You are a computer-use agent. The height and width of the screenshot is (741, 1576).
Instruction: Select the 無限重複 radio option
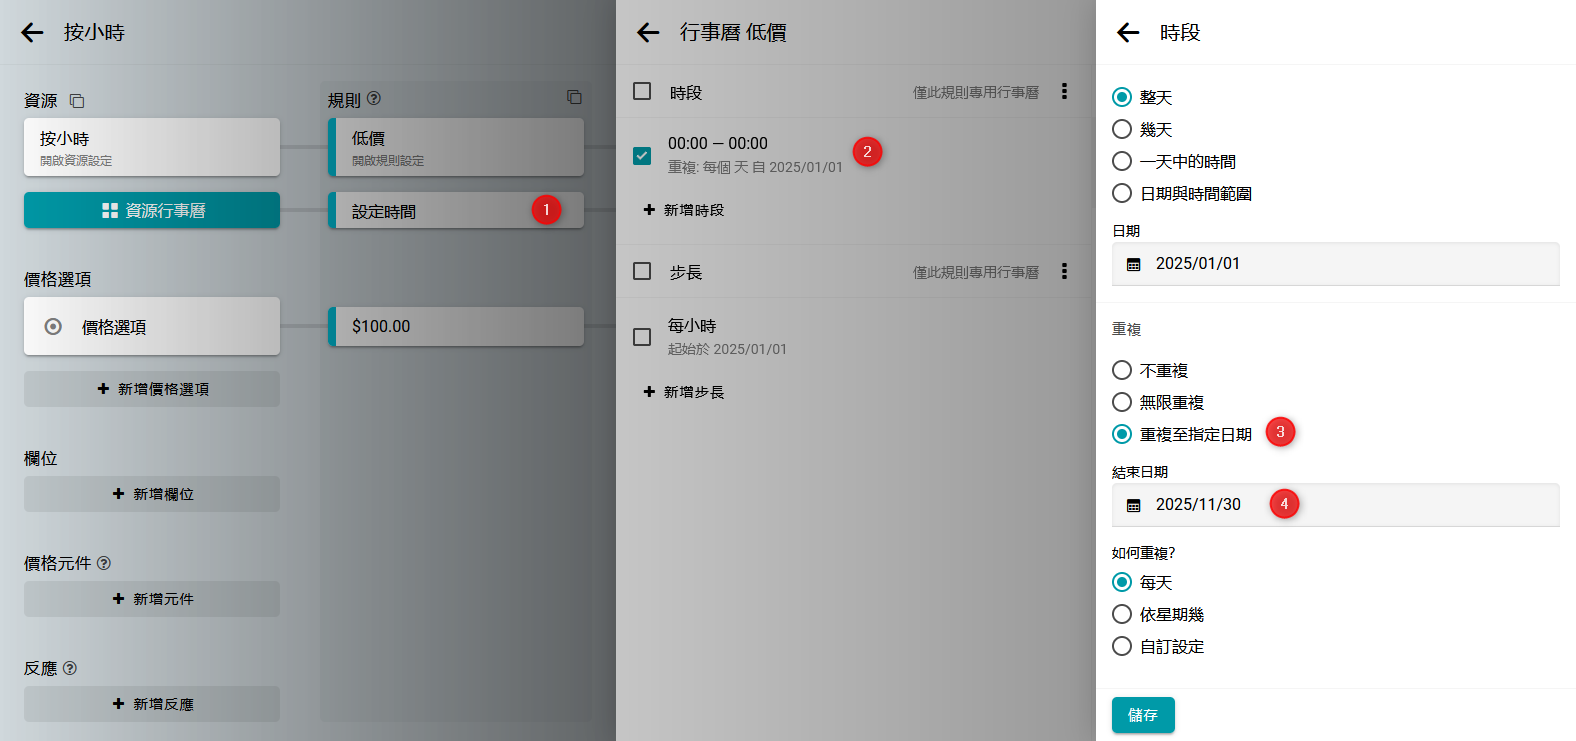pyautogui.click(x=1122, y=402)
